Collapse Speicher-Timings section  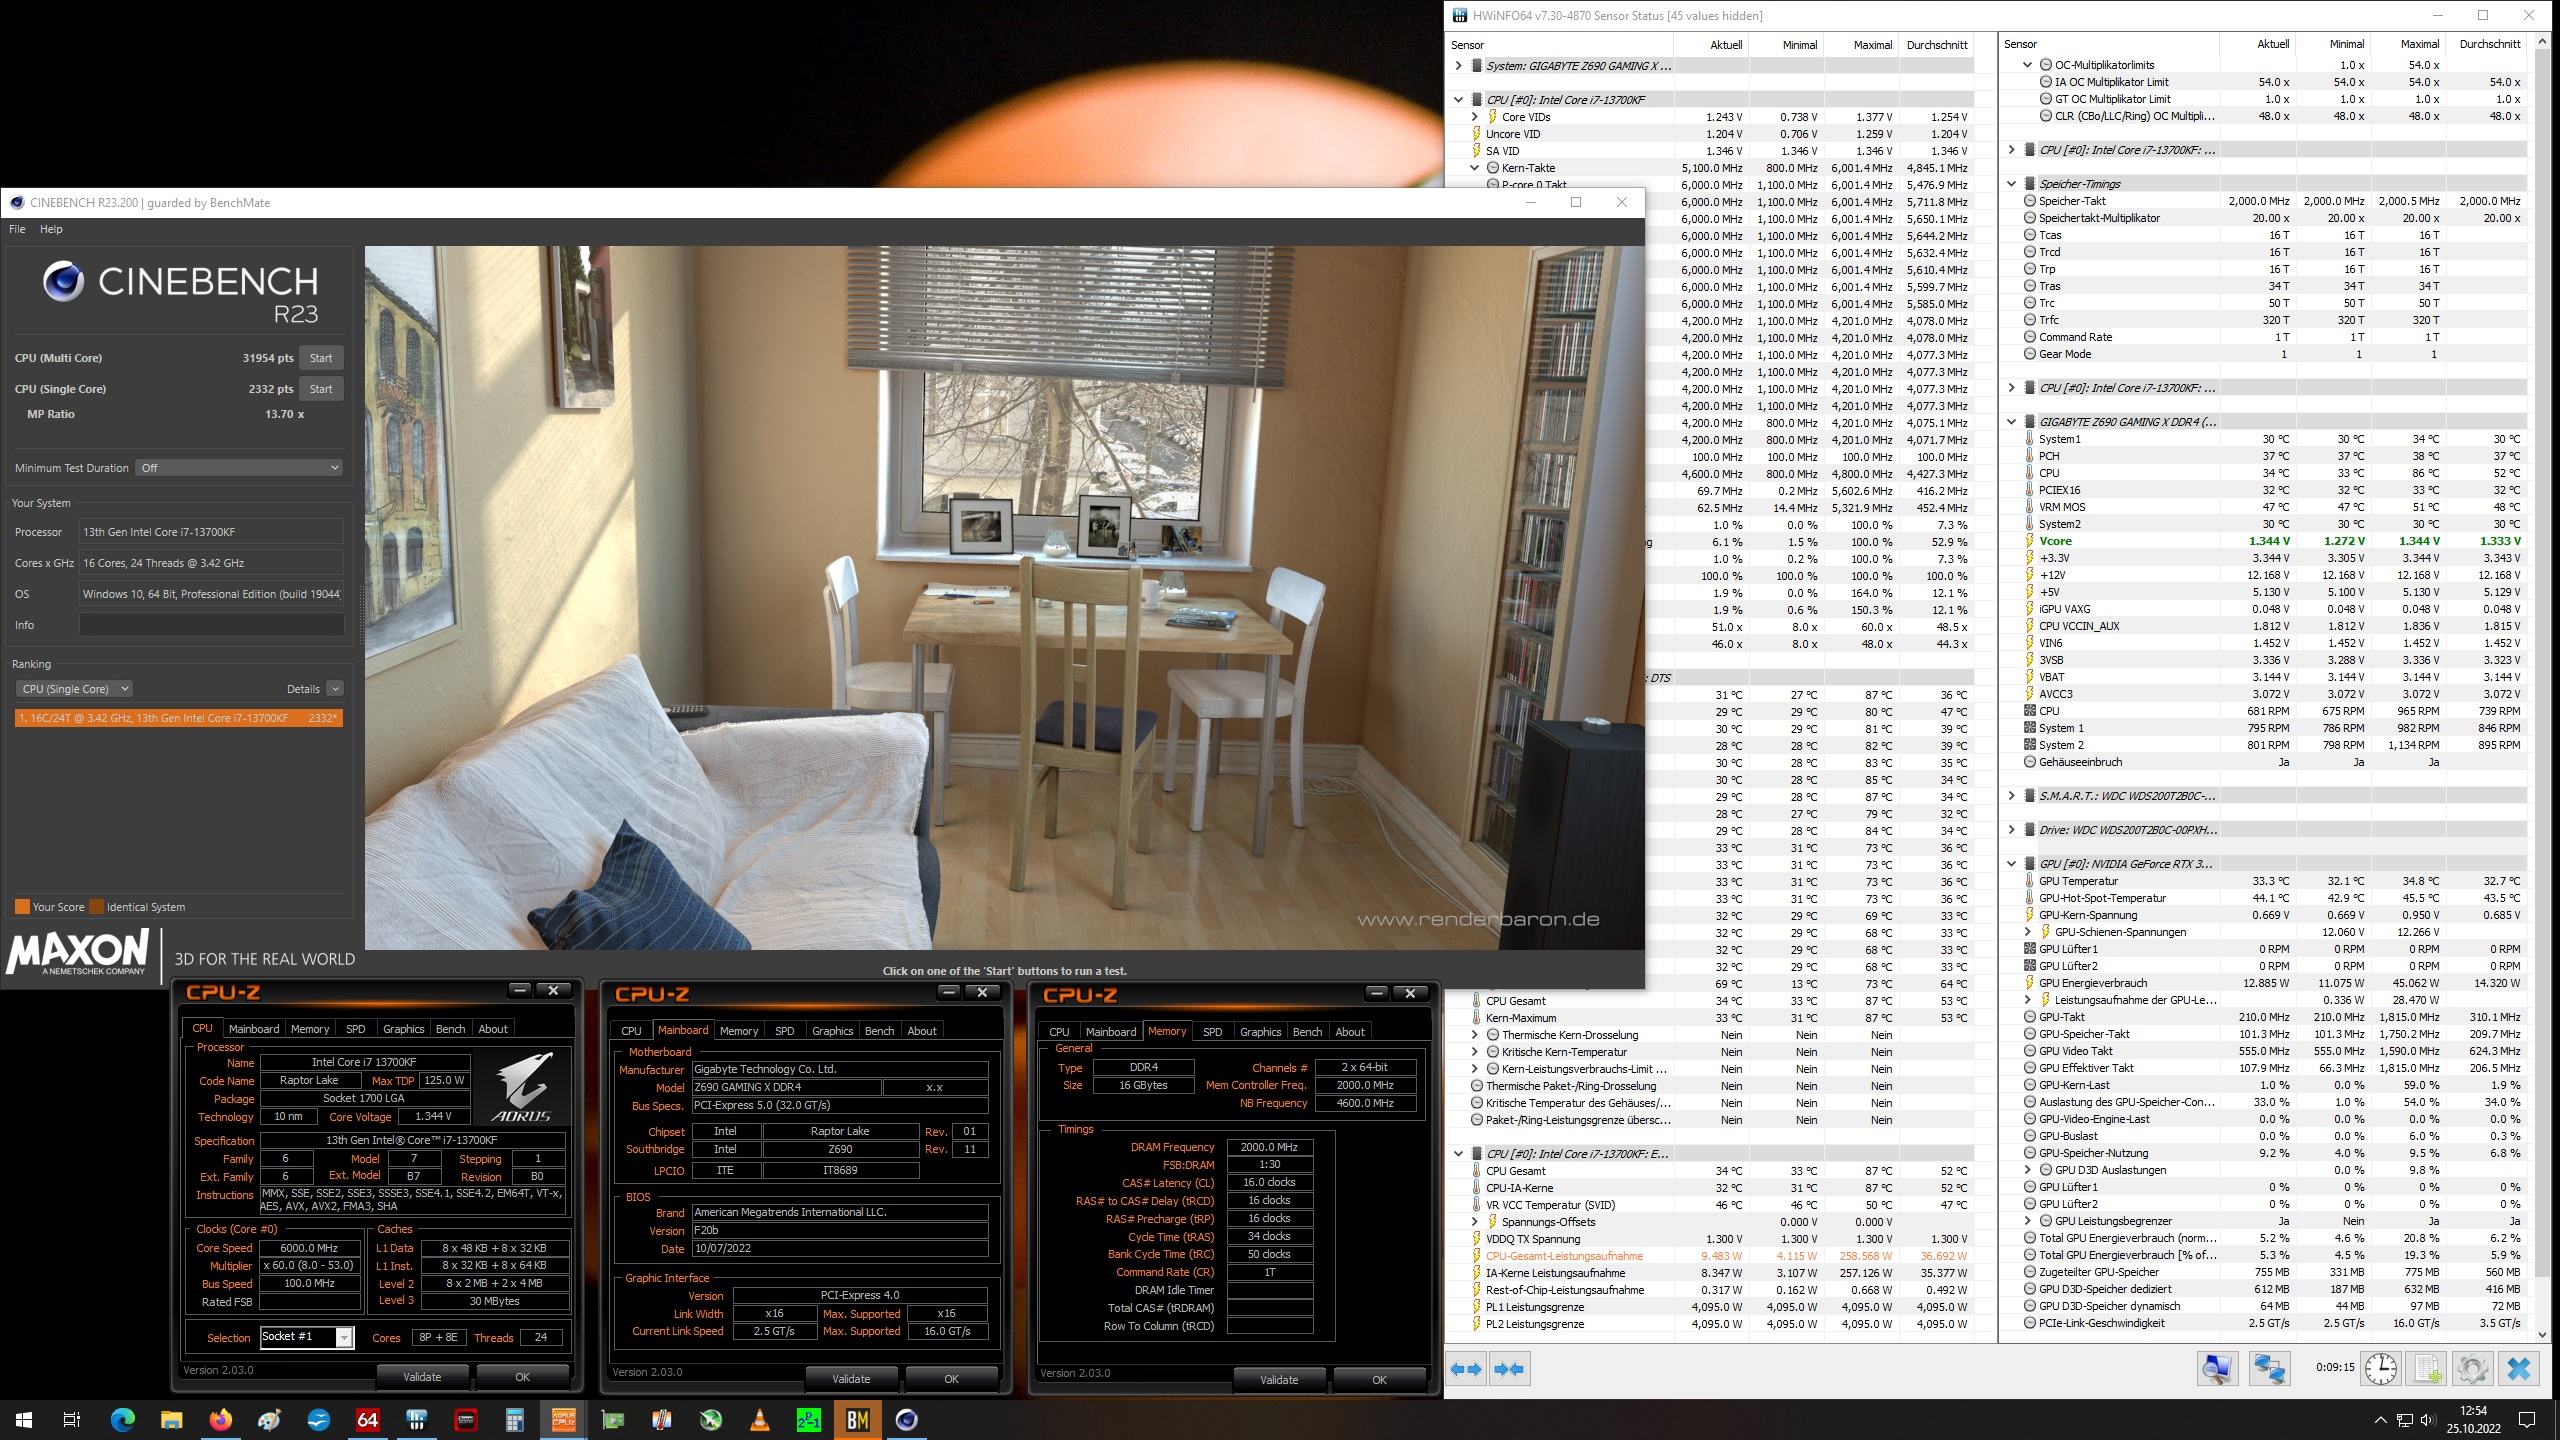pos(2011,184)
